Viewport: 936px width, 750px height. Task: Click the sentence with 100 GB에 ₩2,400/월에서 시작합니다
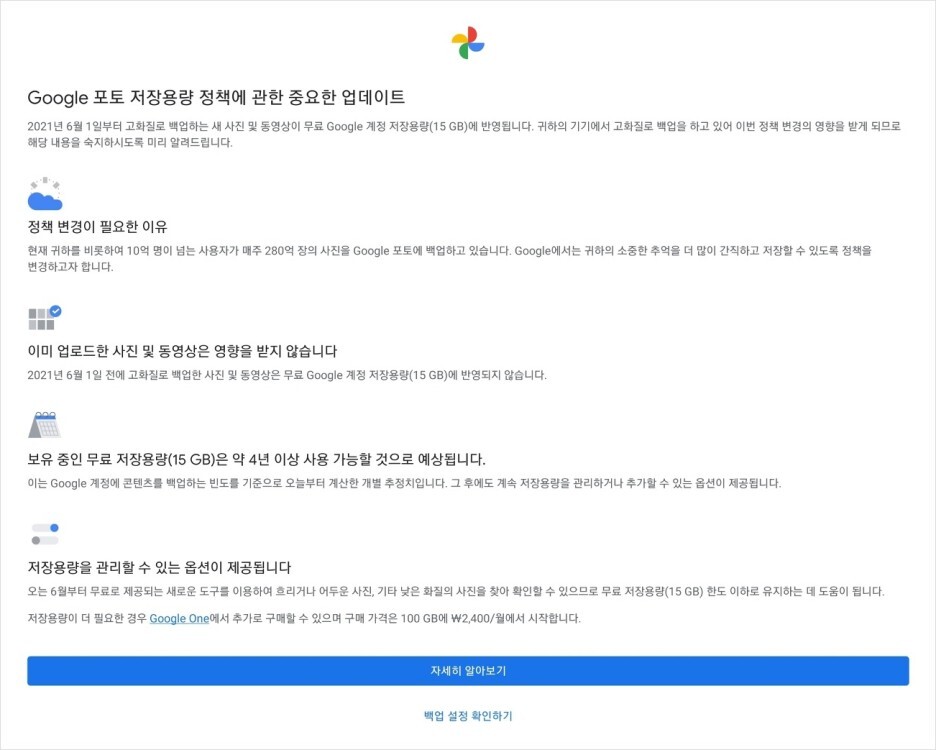point(304,618)
